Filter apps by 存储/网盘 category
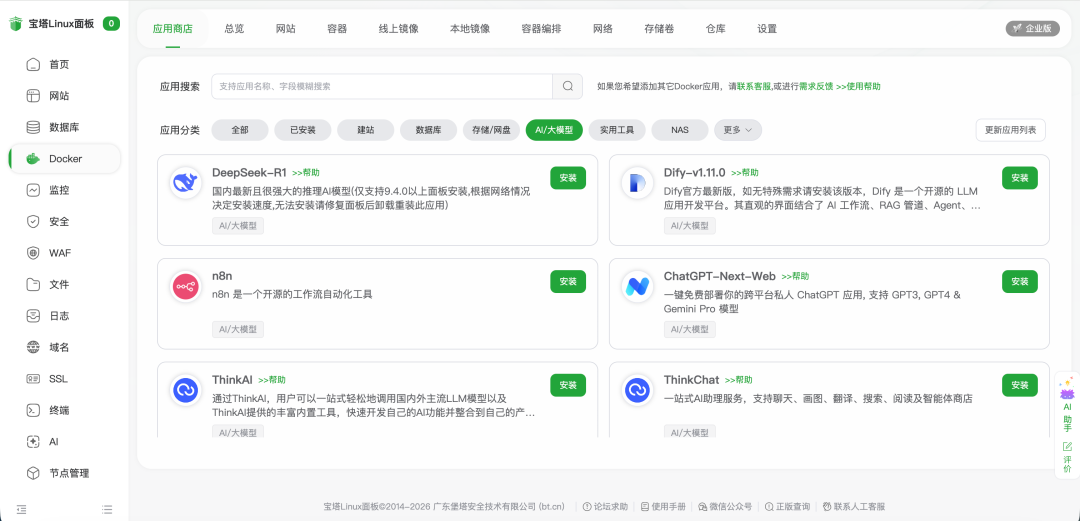The width and height of the screenshot is (1080, 521). point(491,130)
